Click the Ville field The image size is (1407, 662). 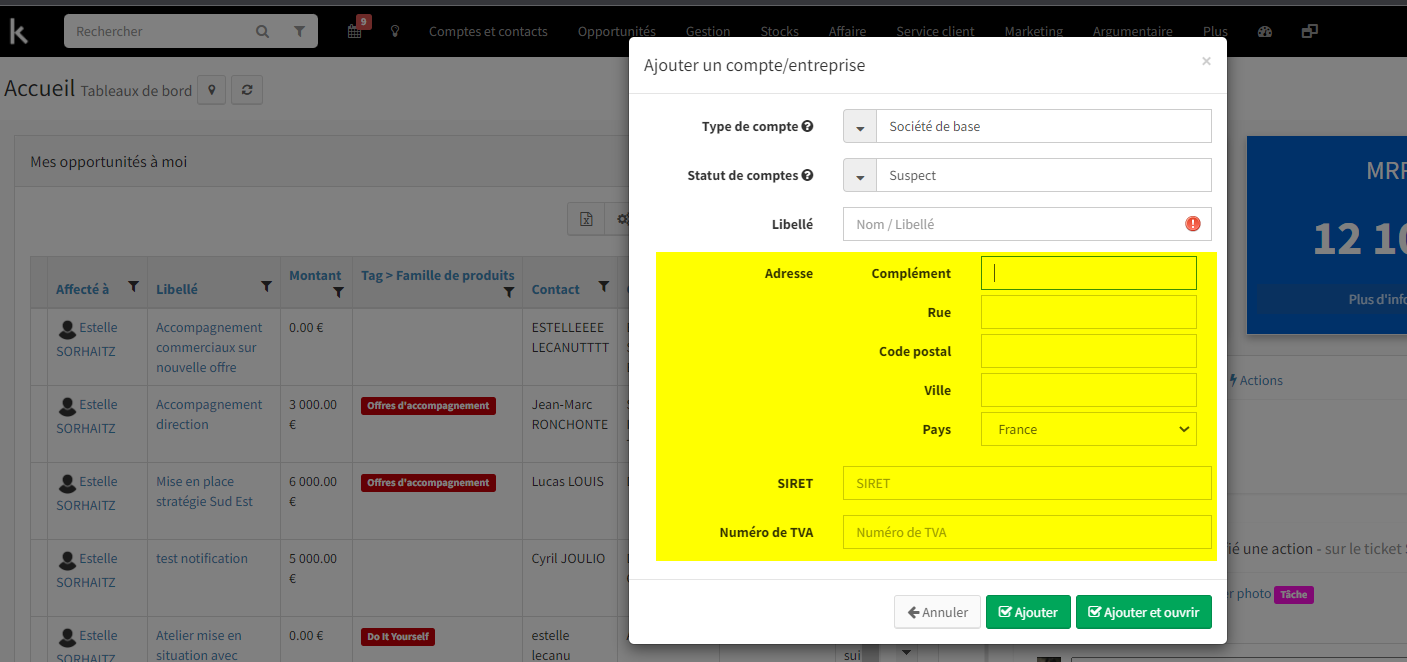[x=1089, y=390]
